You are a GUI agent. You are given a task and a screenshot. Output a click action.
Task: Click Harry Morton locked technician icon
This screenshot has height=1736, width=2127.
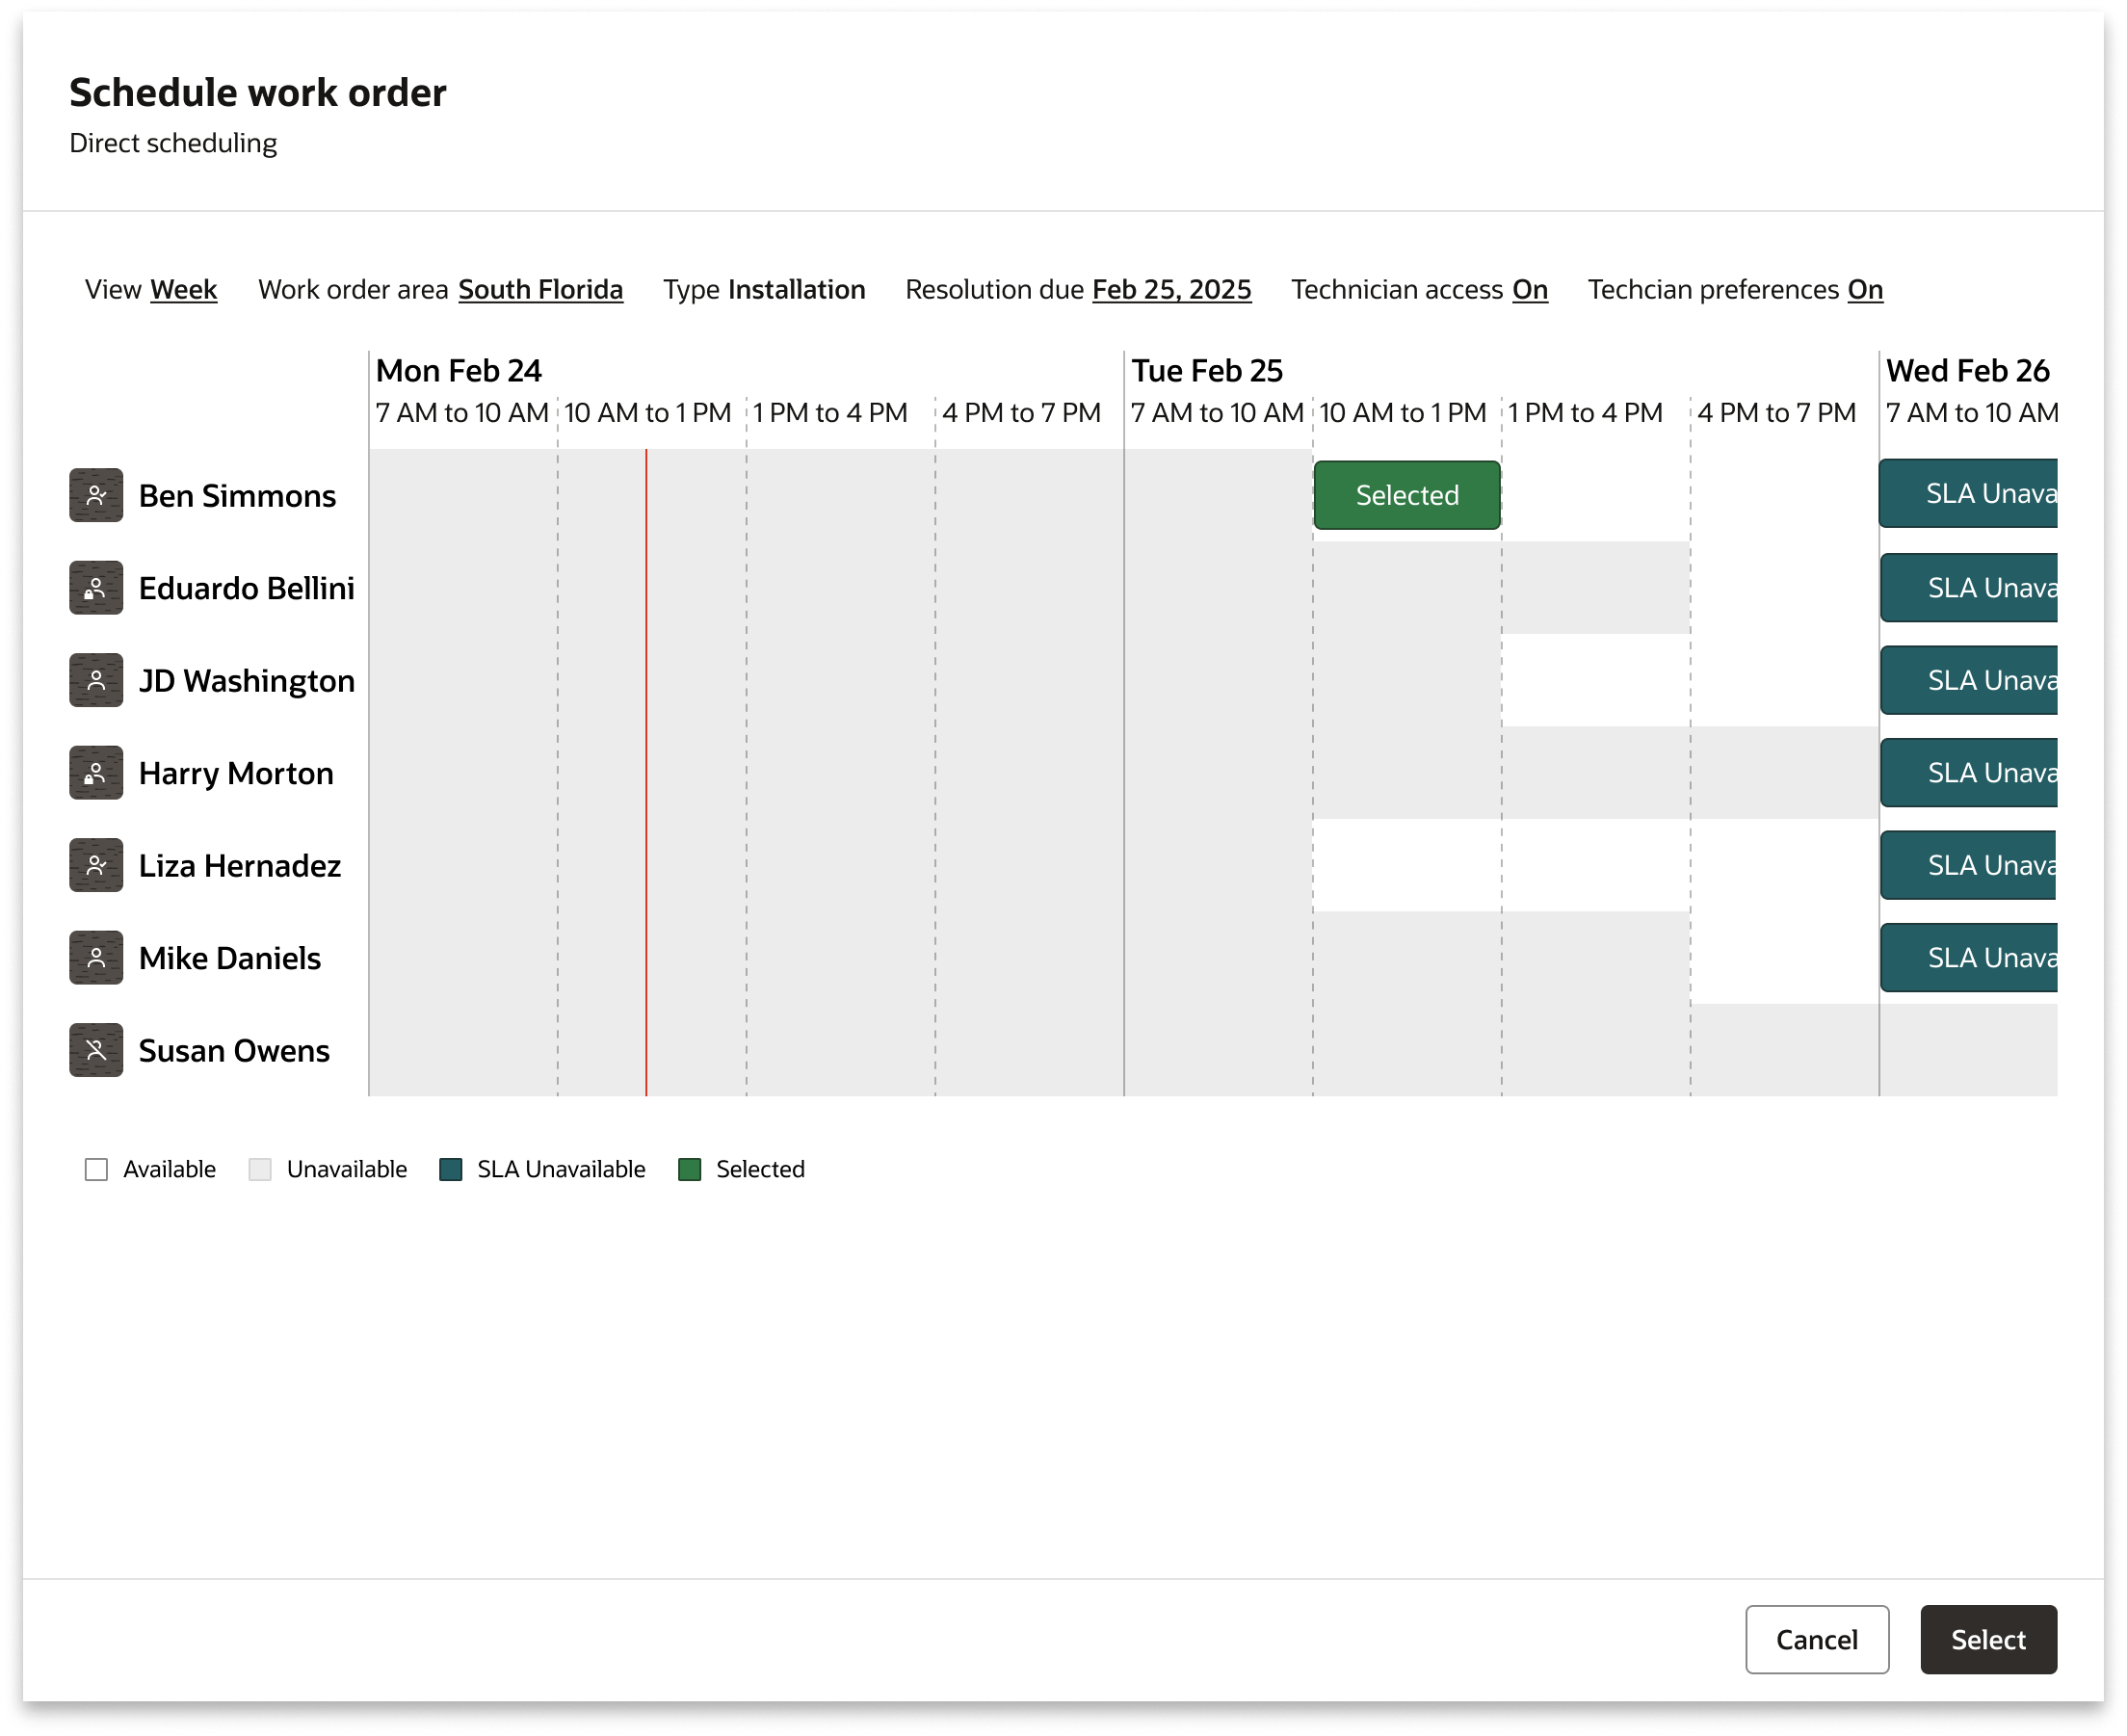click(x=96, y=773)
